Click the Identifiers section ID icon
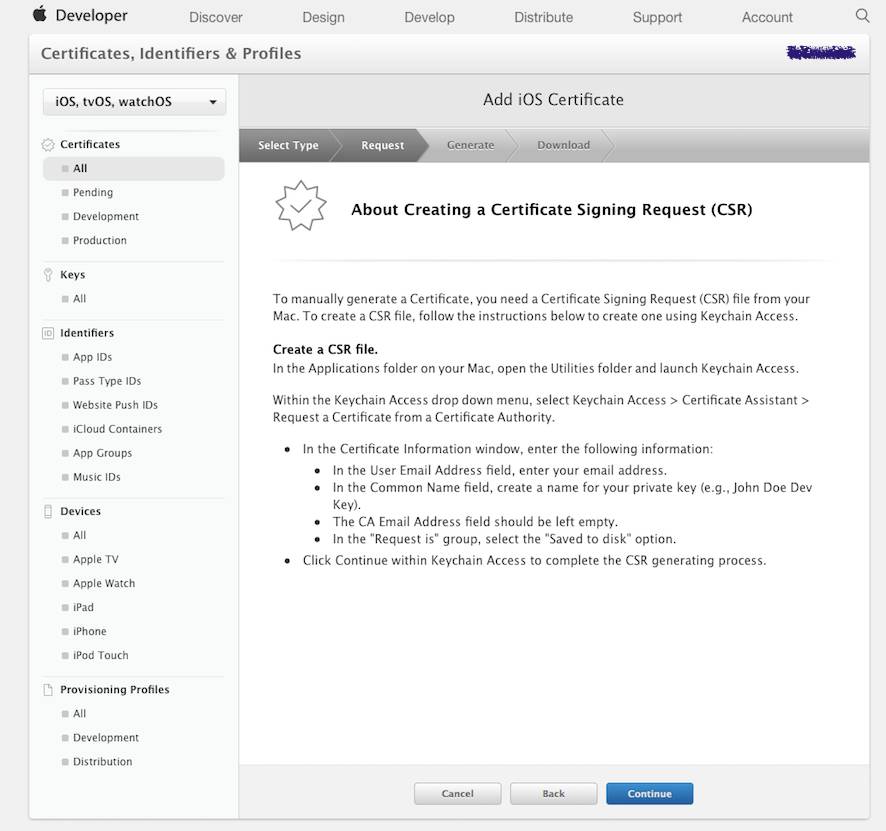This screenshot has width=886, height=831. (x=48, y=333)
